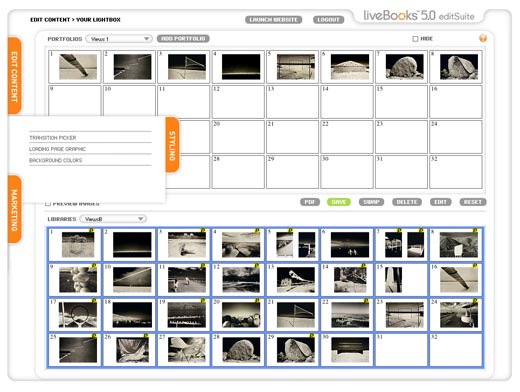Select library thumbnail 10
520x392 pixels.
point(132,280)
